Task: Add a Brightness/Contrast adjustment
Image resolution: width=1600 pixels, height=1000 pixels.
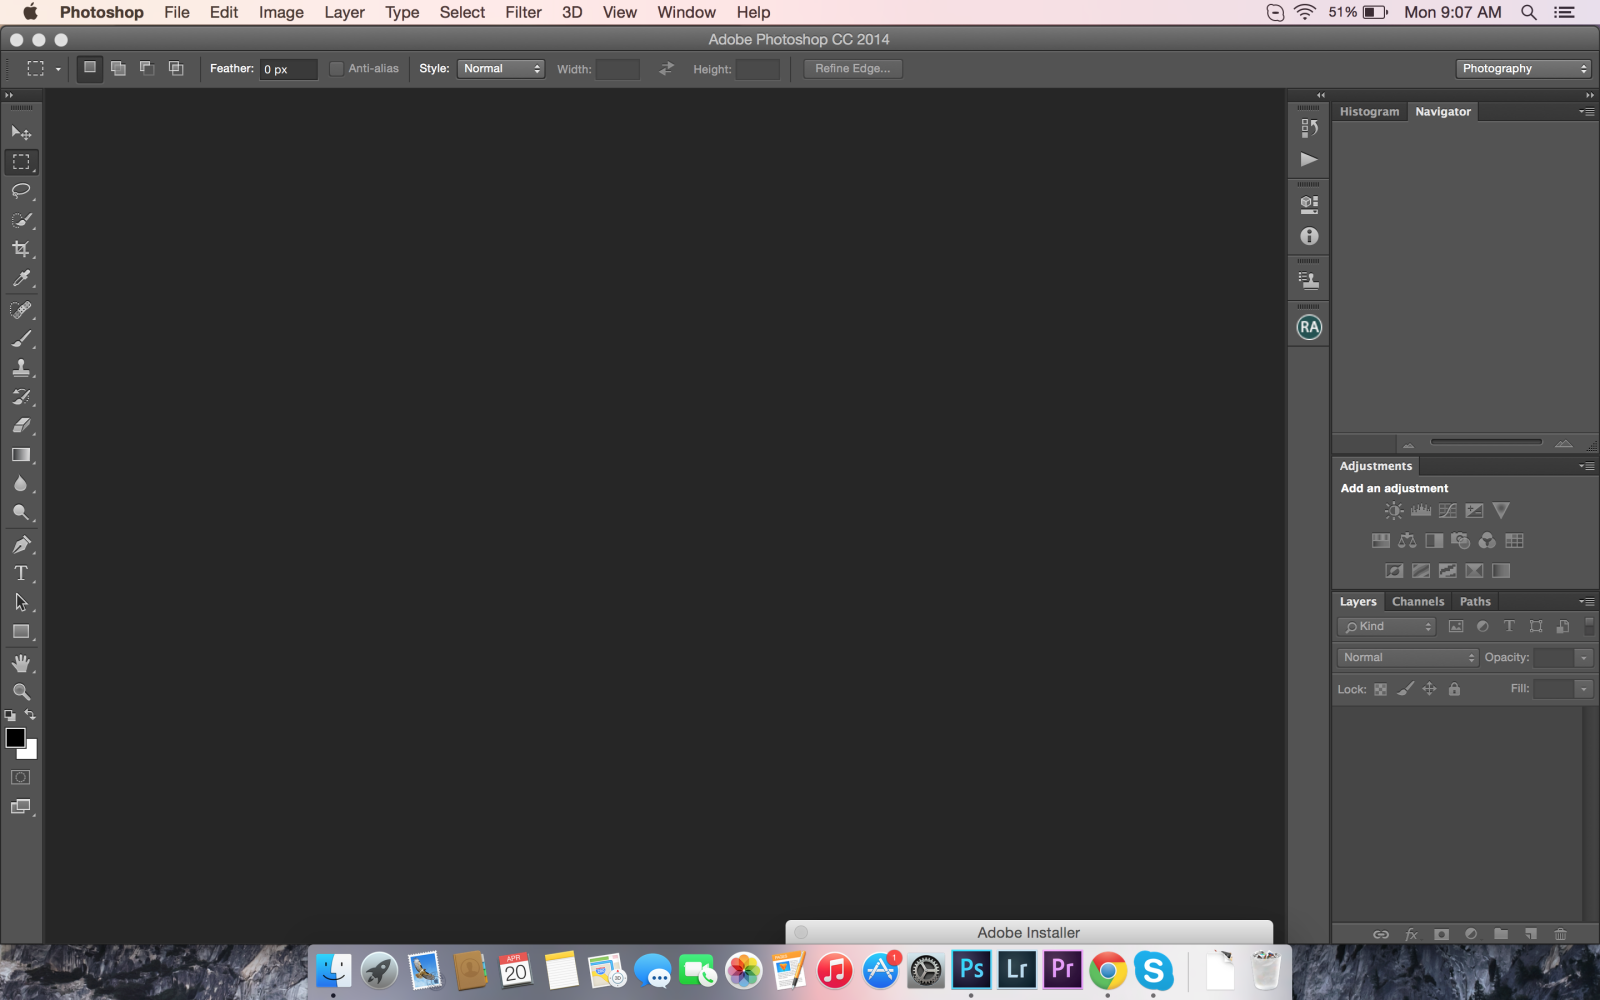Action: pos(1394,511)
